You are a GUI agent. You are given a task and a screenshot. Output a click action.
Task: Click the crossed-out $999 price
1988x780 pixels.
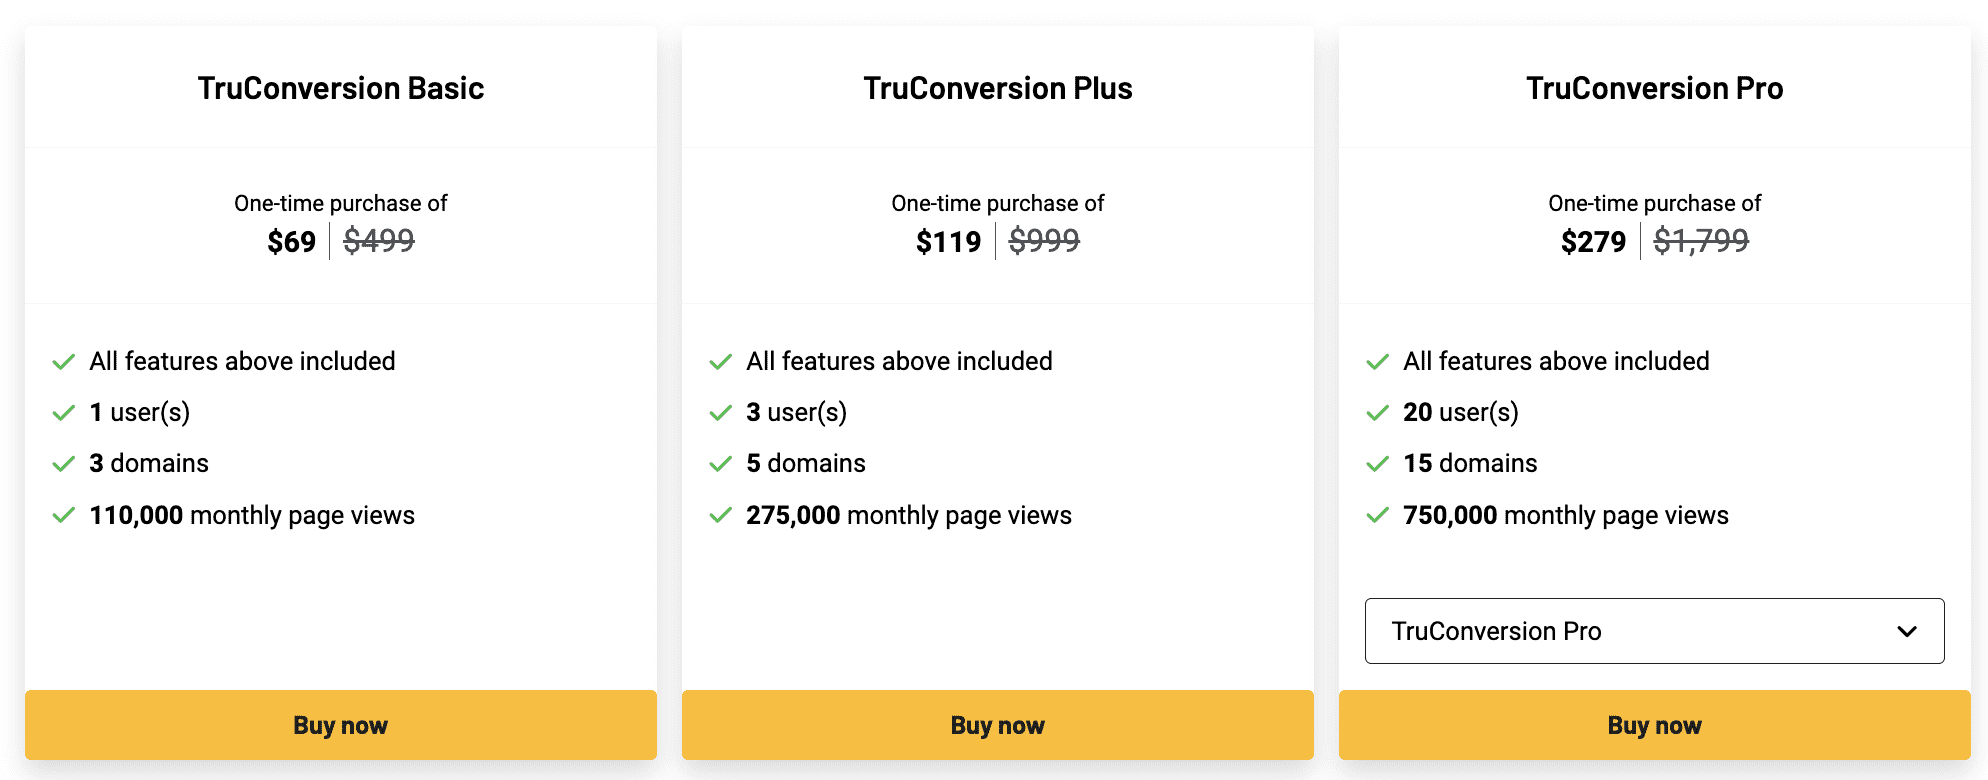point(1044,241)
